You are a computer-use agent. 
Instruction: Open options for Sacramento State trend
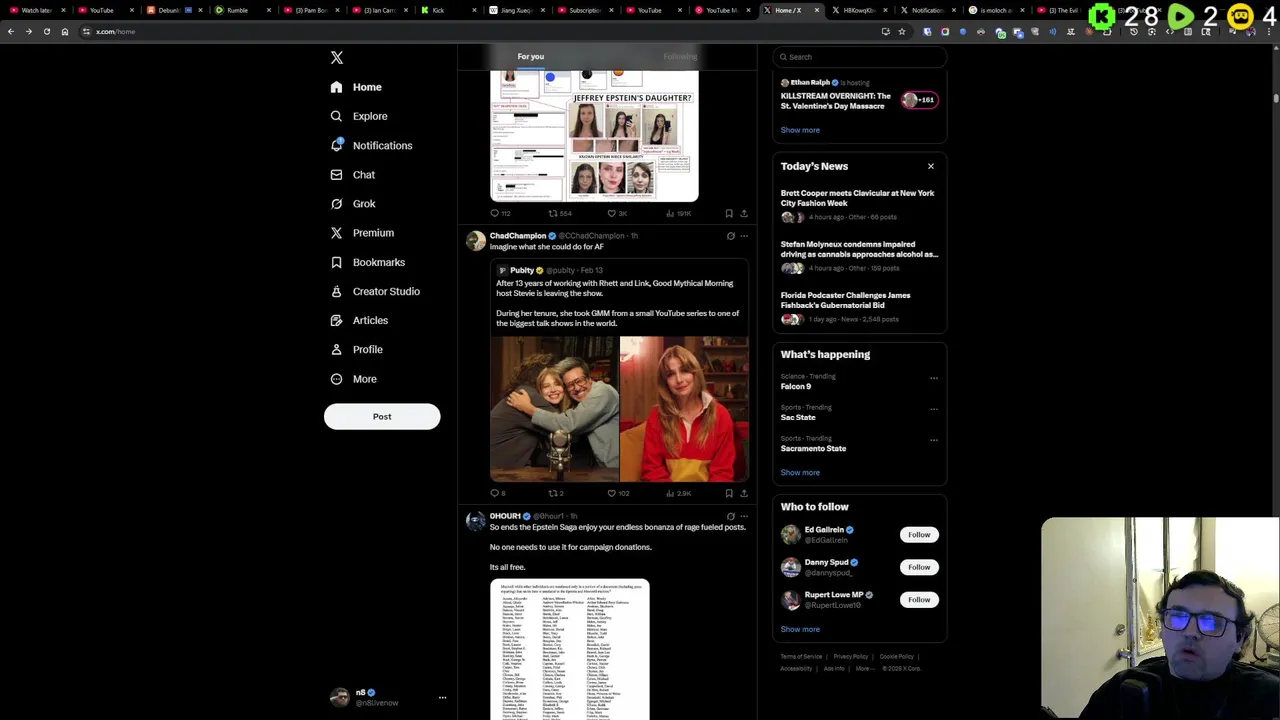click(x=933, y=440)
